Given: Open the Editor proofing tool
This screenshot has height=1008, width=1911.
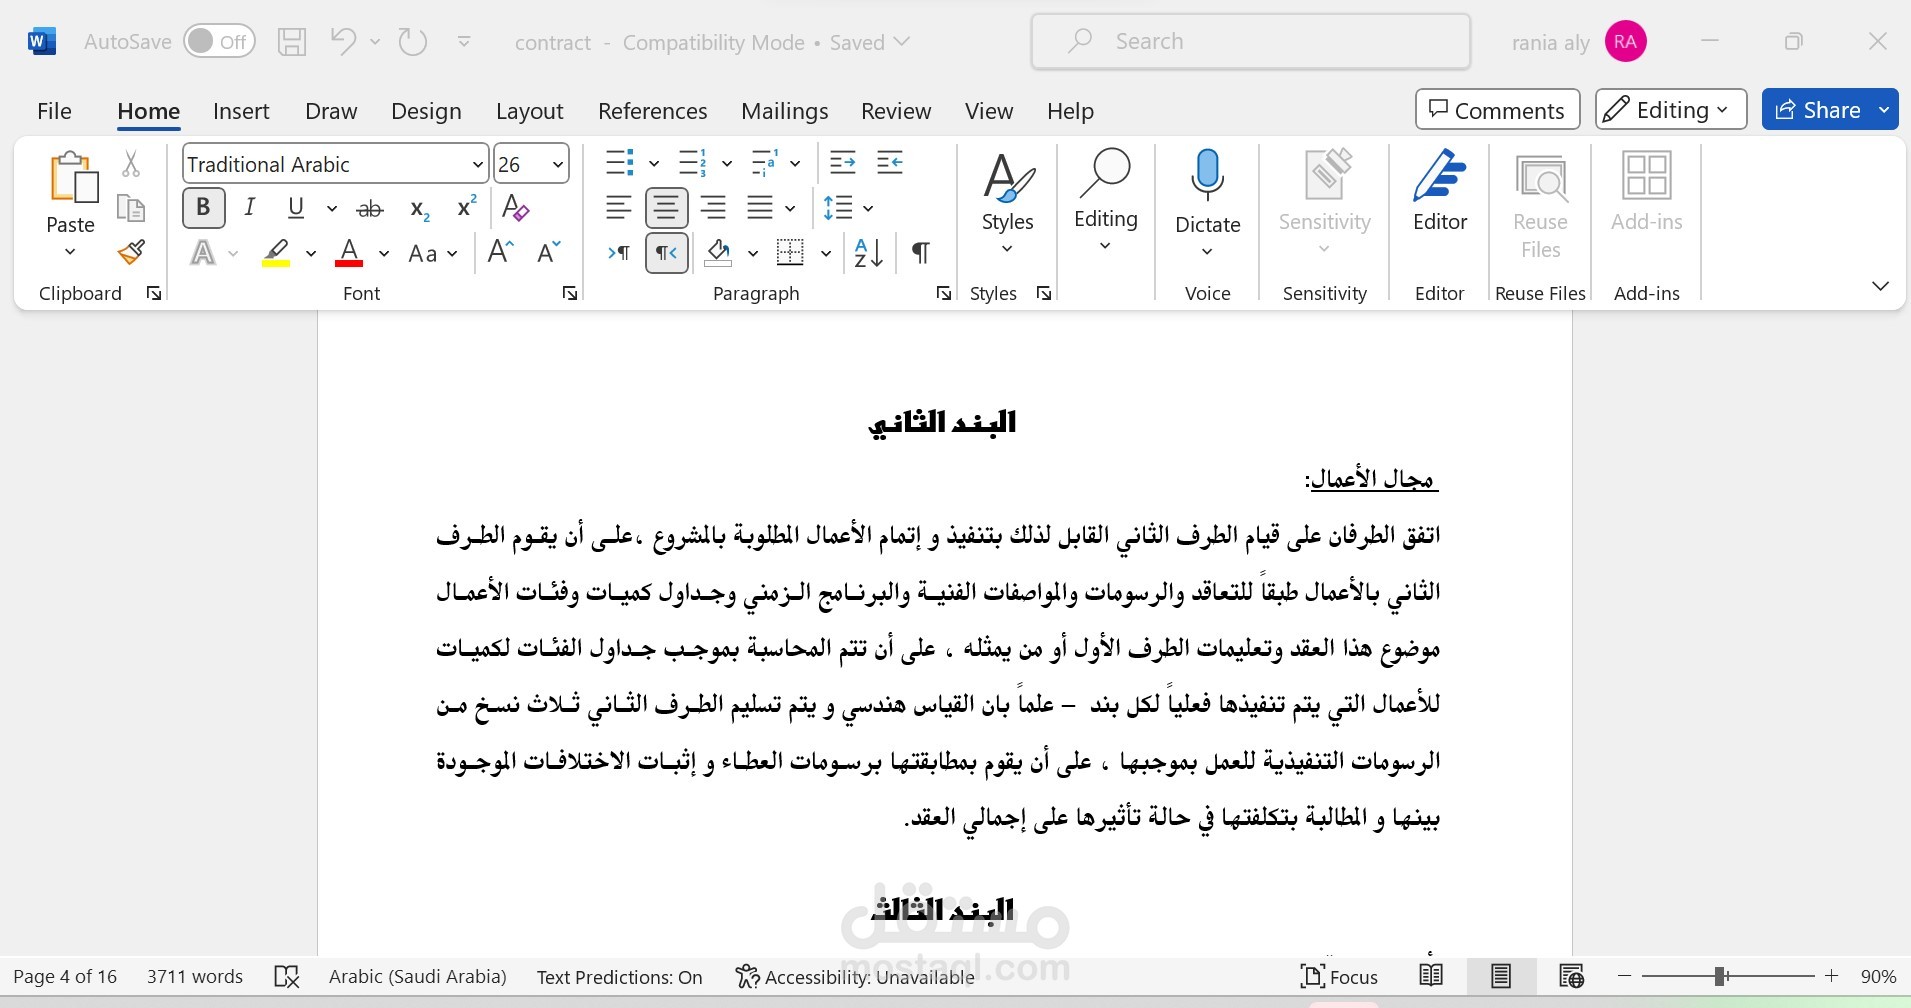Looking at the screenshot, I should coord(1440,191).
